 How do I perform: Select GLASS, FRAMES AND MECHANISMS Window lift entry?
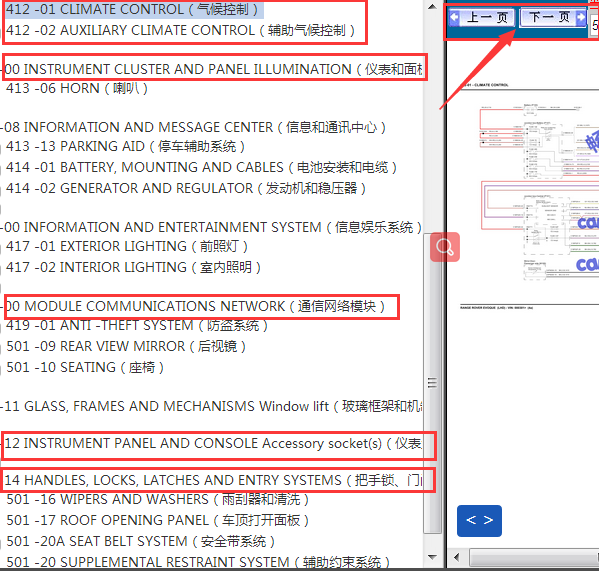(x=212, y=406)
